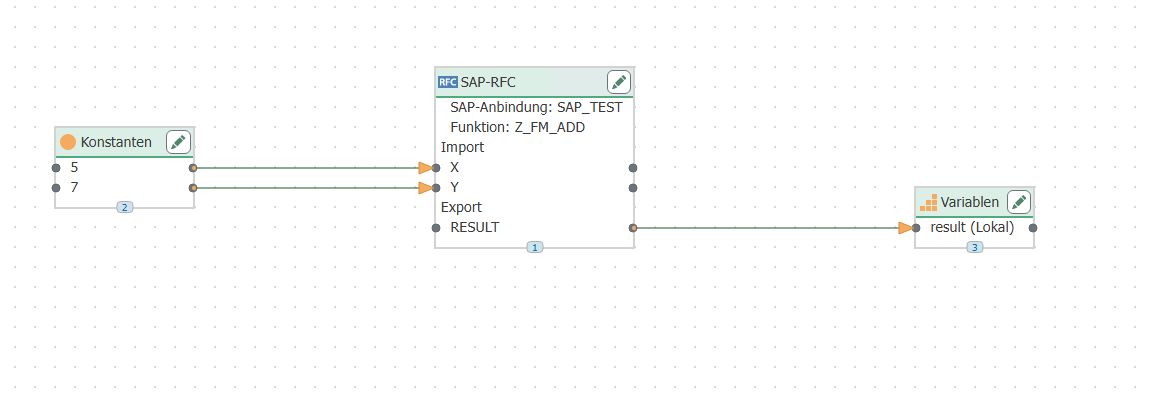Click the output port of constant 5
The image size is (1152, 402).
click(193, 168)
